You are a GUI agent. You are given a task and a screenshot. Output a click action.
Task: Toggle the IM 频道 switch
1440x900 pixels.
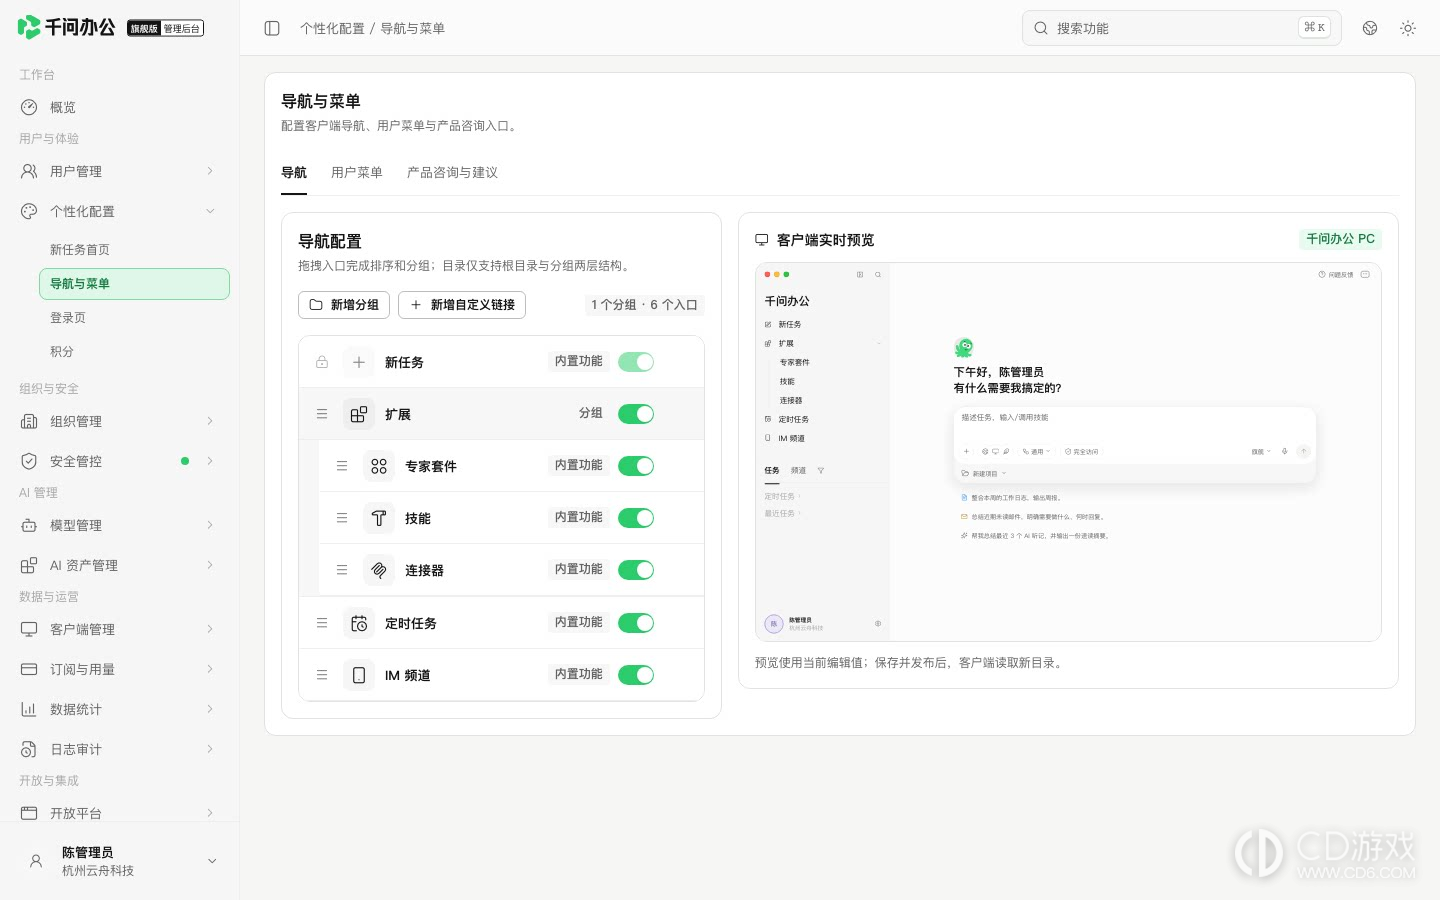point(636,675)
